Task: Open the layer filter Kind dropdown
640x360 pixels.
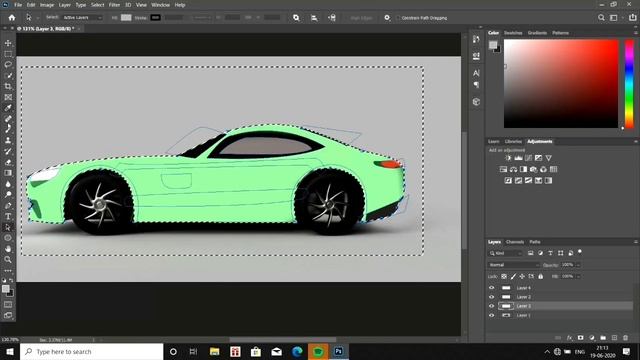Action: click(506, 253)
